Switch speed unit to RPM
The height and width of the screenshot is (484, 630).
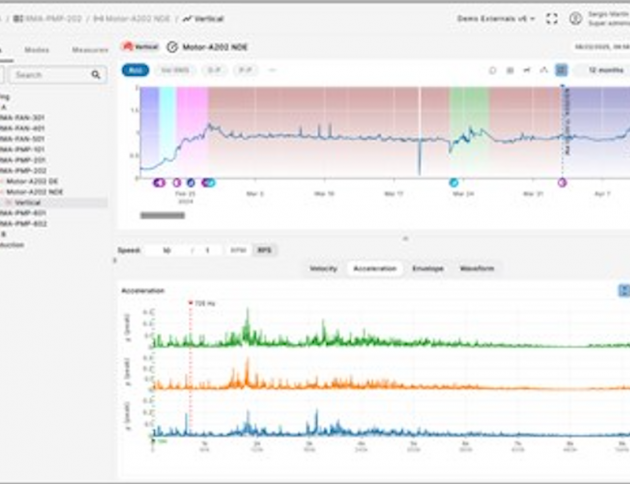pos(237,250)
